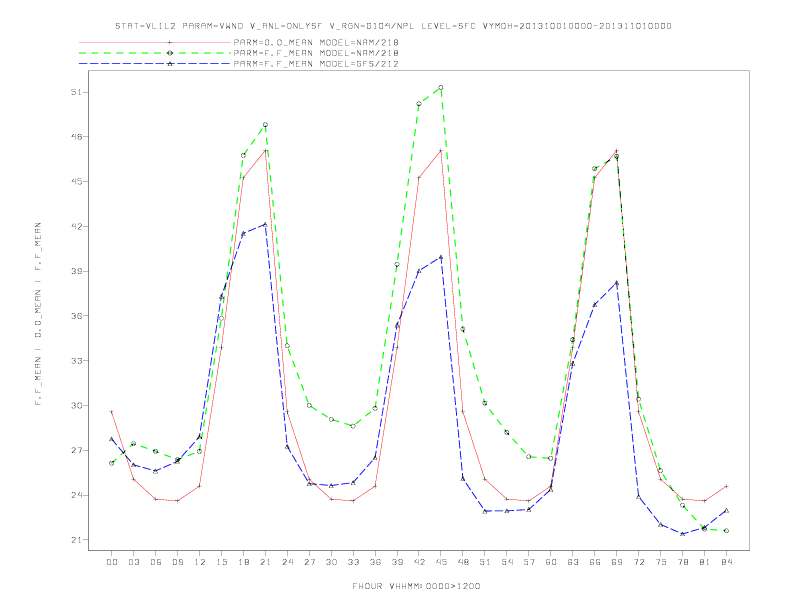Click x-axis forecast hour label 66
Image resolution: width=792 pixels, height=612 pixels.
595,562
